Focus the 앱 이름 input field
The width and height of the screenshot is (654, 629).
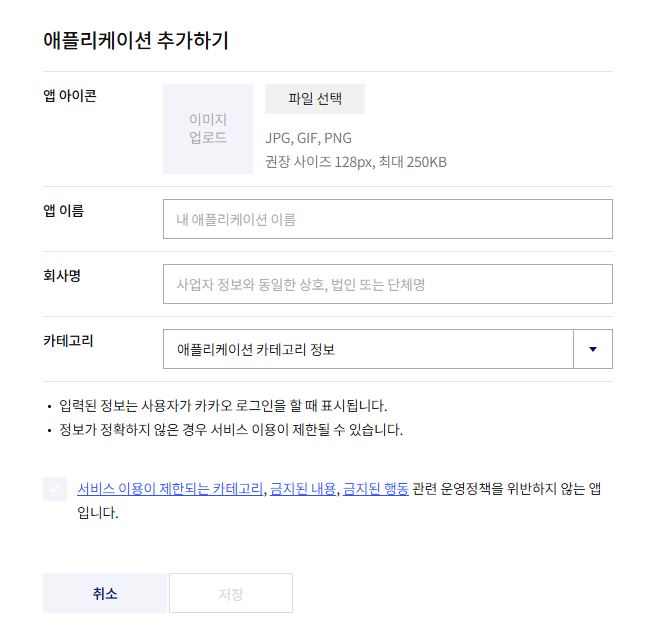tap(387, 219)
